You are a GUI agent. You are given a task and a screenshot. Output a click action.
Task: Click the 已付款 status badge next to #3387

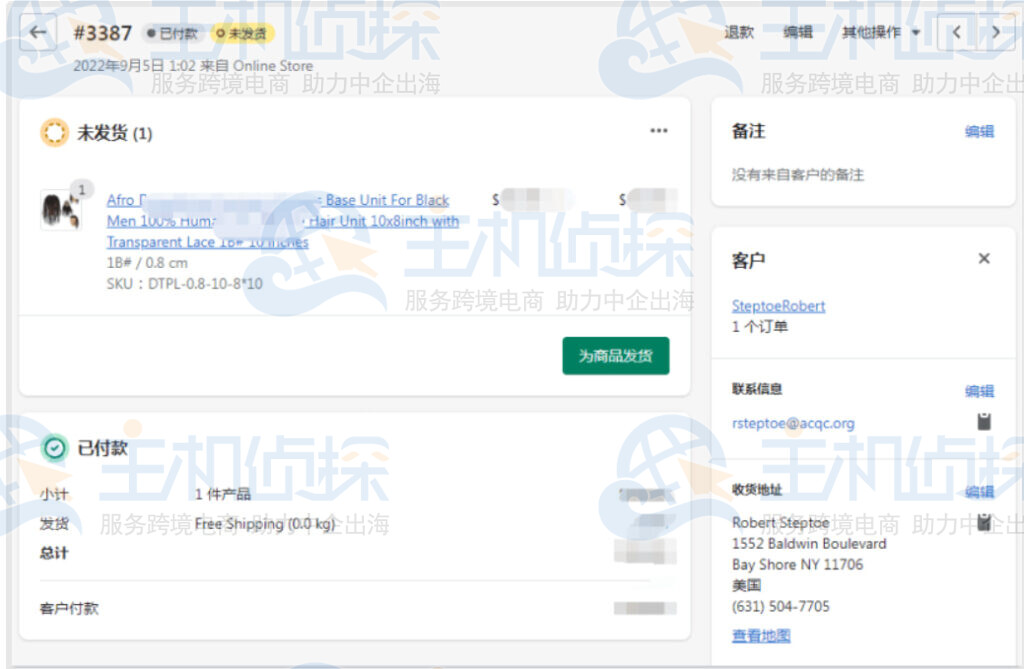point(170,33)
